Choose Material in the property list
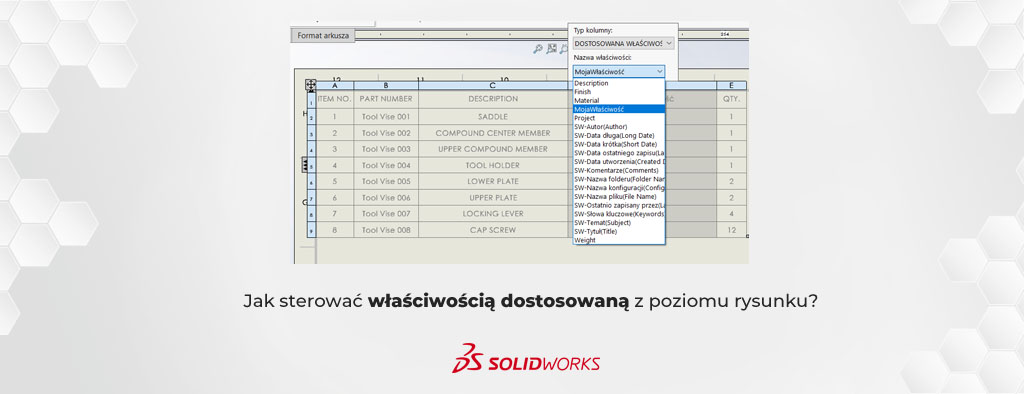 pos(619,101)
